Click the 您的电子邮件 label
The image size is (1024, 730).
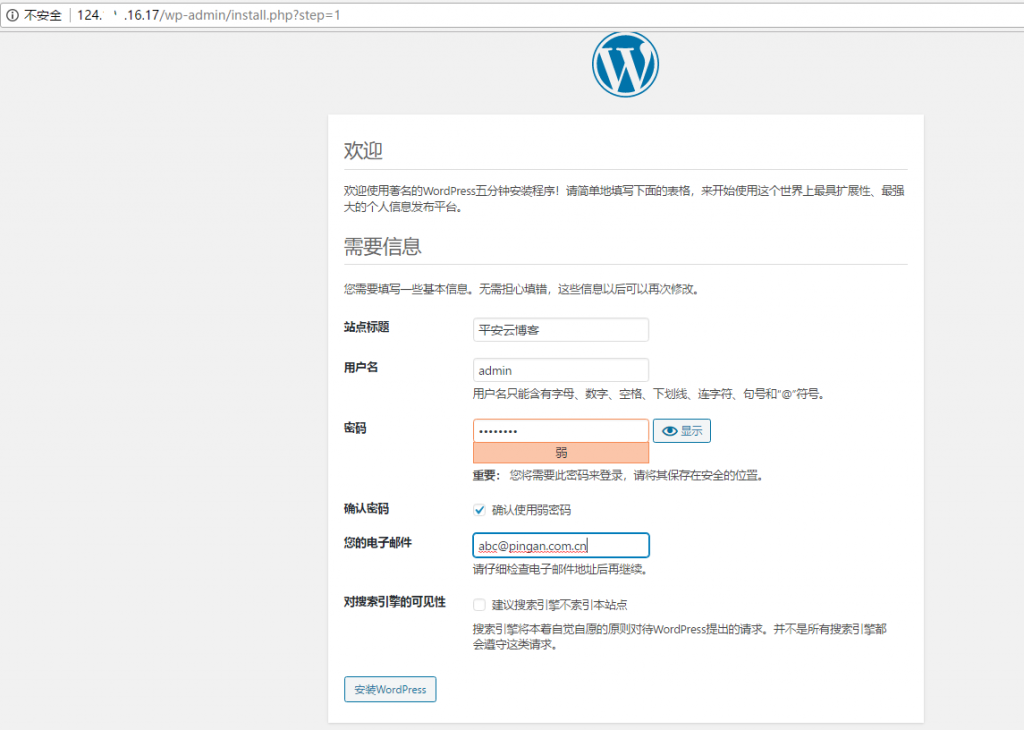[377, 543]
